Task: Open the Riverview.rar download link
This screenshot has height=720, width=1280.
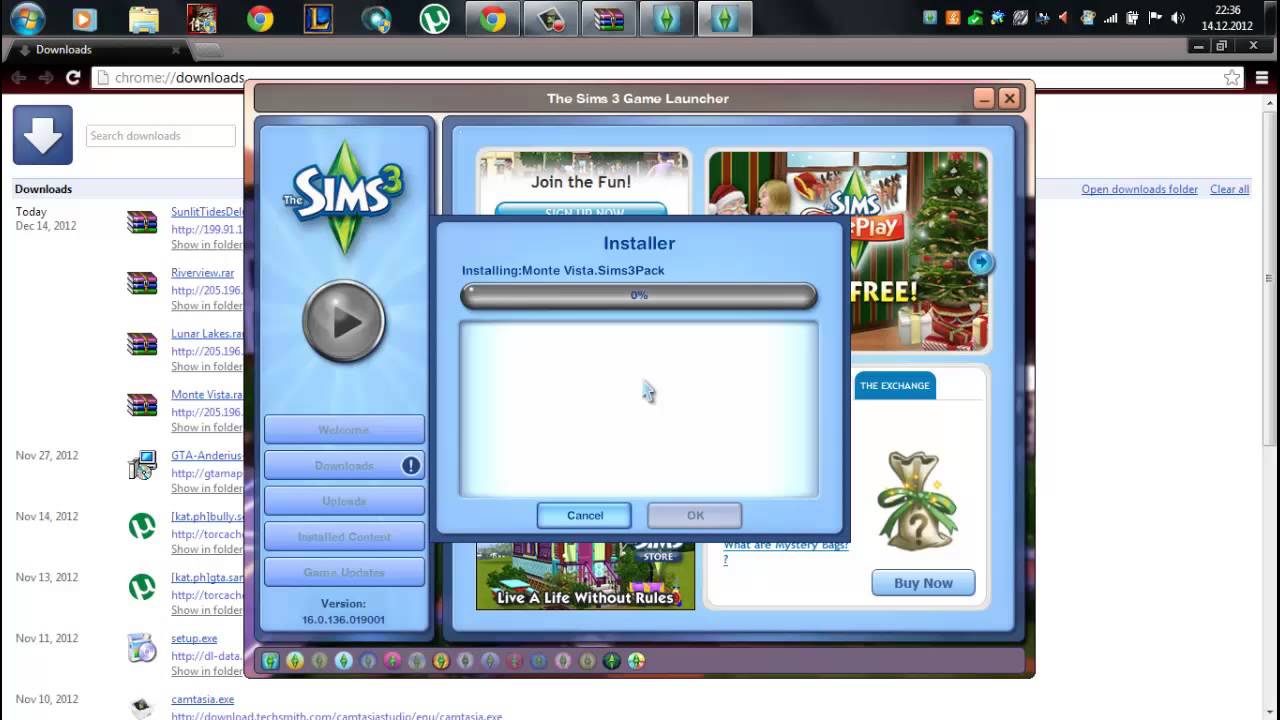Action: (202, 273)
